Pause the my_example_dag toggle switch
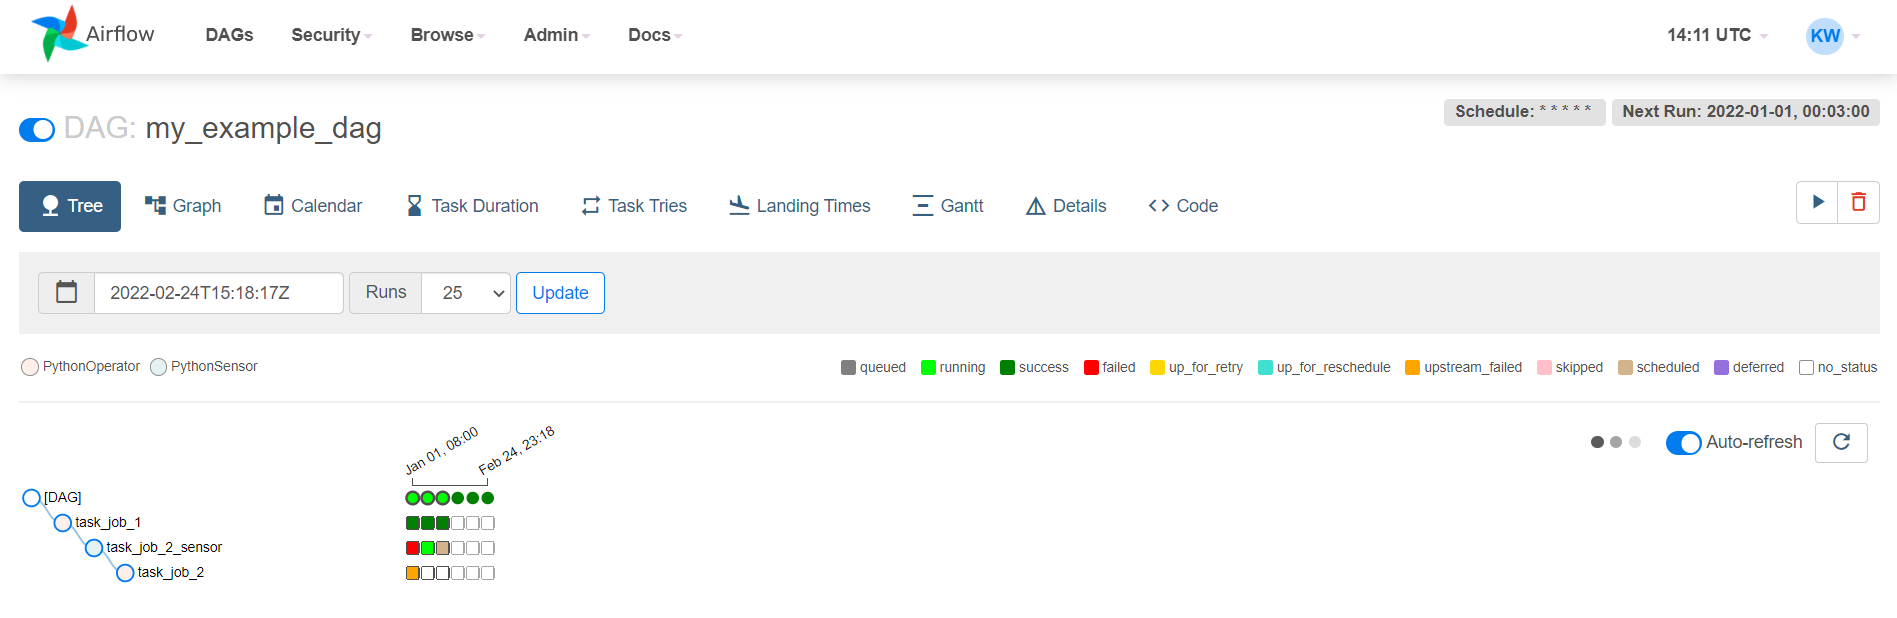This screenshot has width=1897, height=618. (x=37, y=130)
